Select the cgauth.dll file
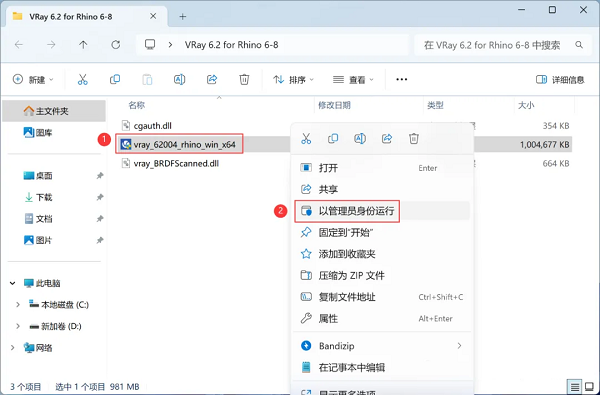This screenshot has height=395, width=600. 153,126
